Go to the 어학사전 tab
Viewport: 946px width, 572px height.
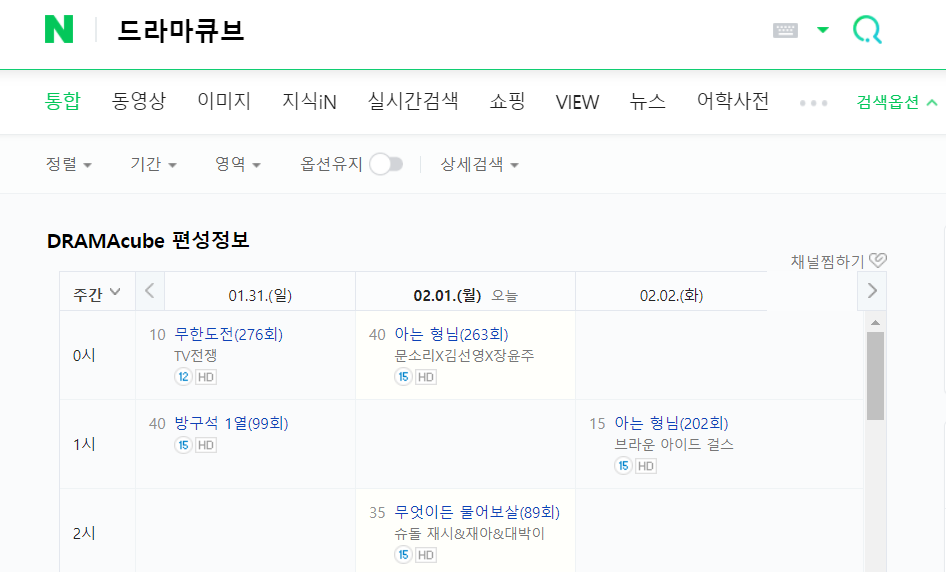click(x=733, y=101)
